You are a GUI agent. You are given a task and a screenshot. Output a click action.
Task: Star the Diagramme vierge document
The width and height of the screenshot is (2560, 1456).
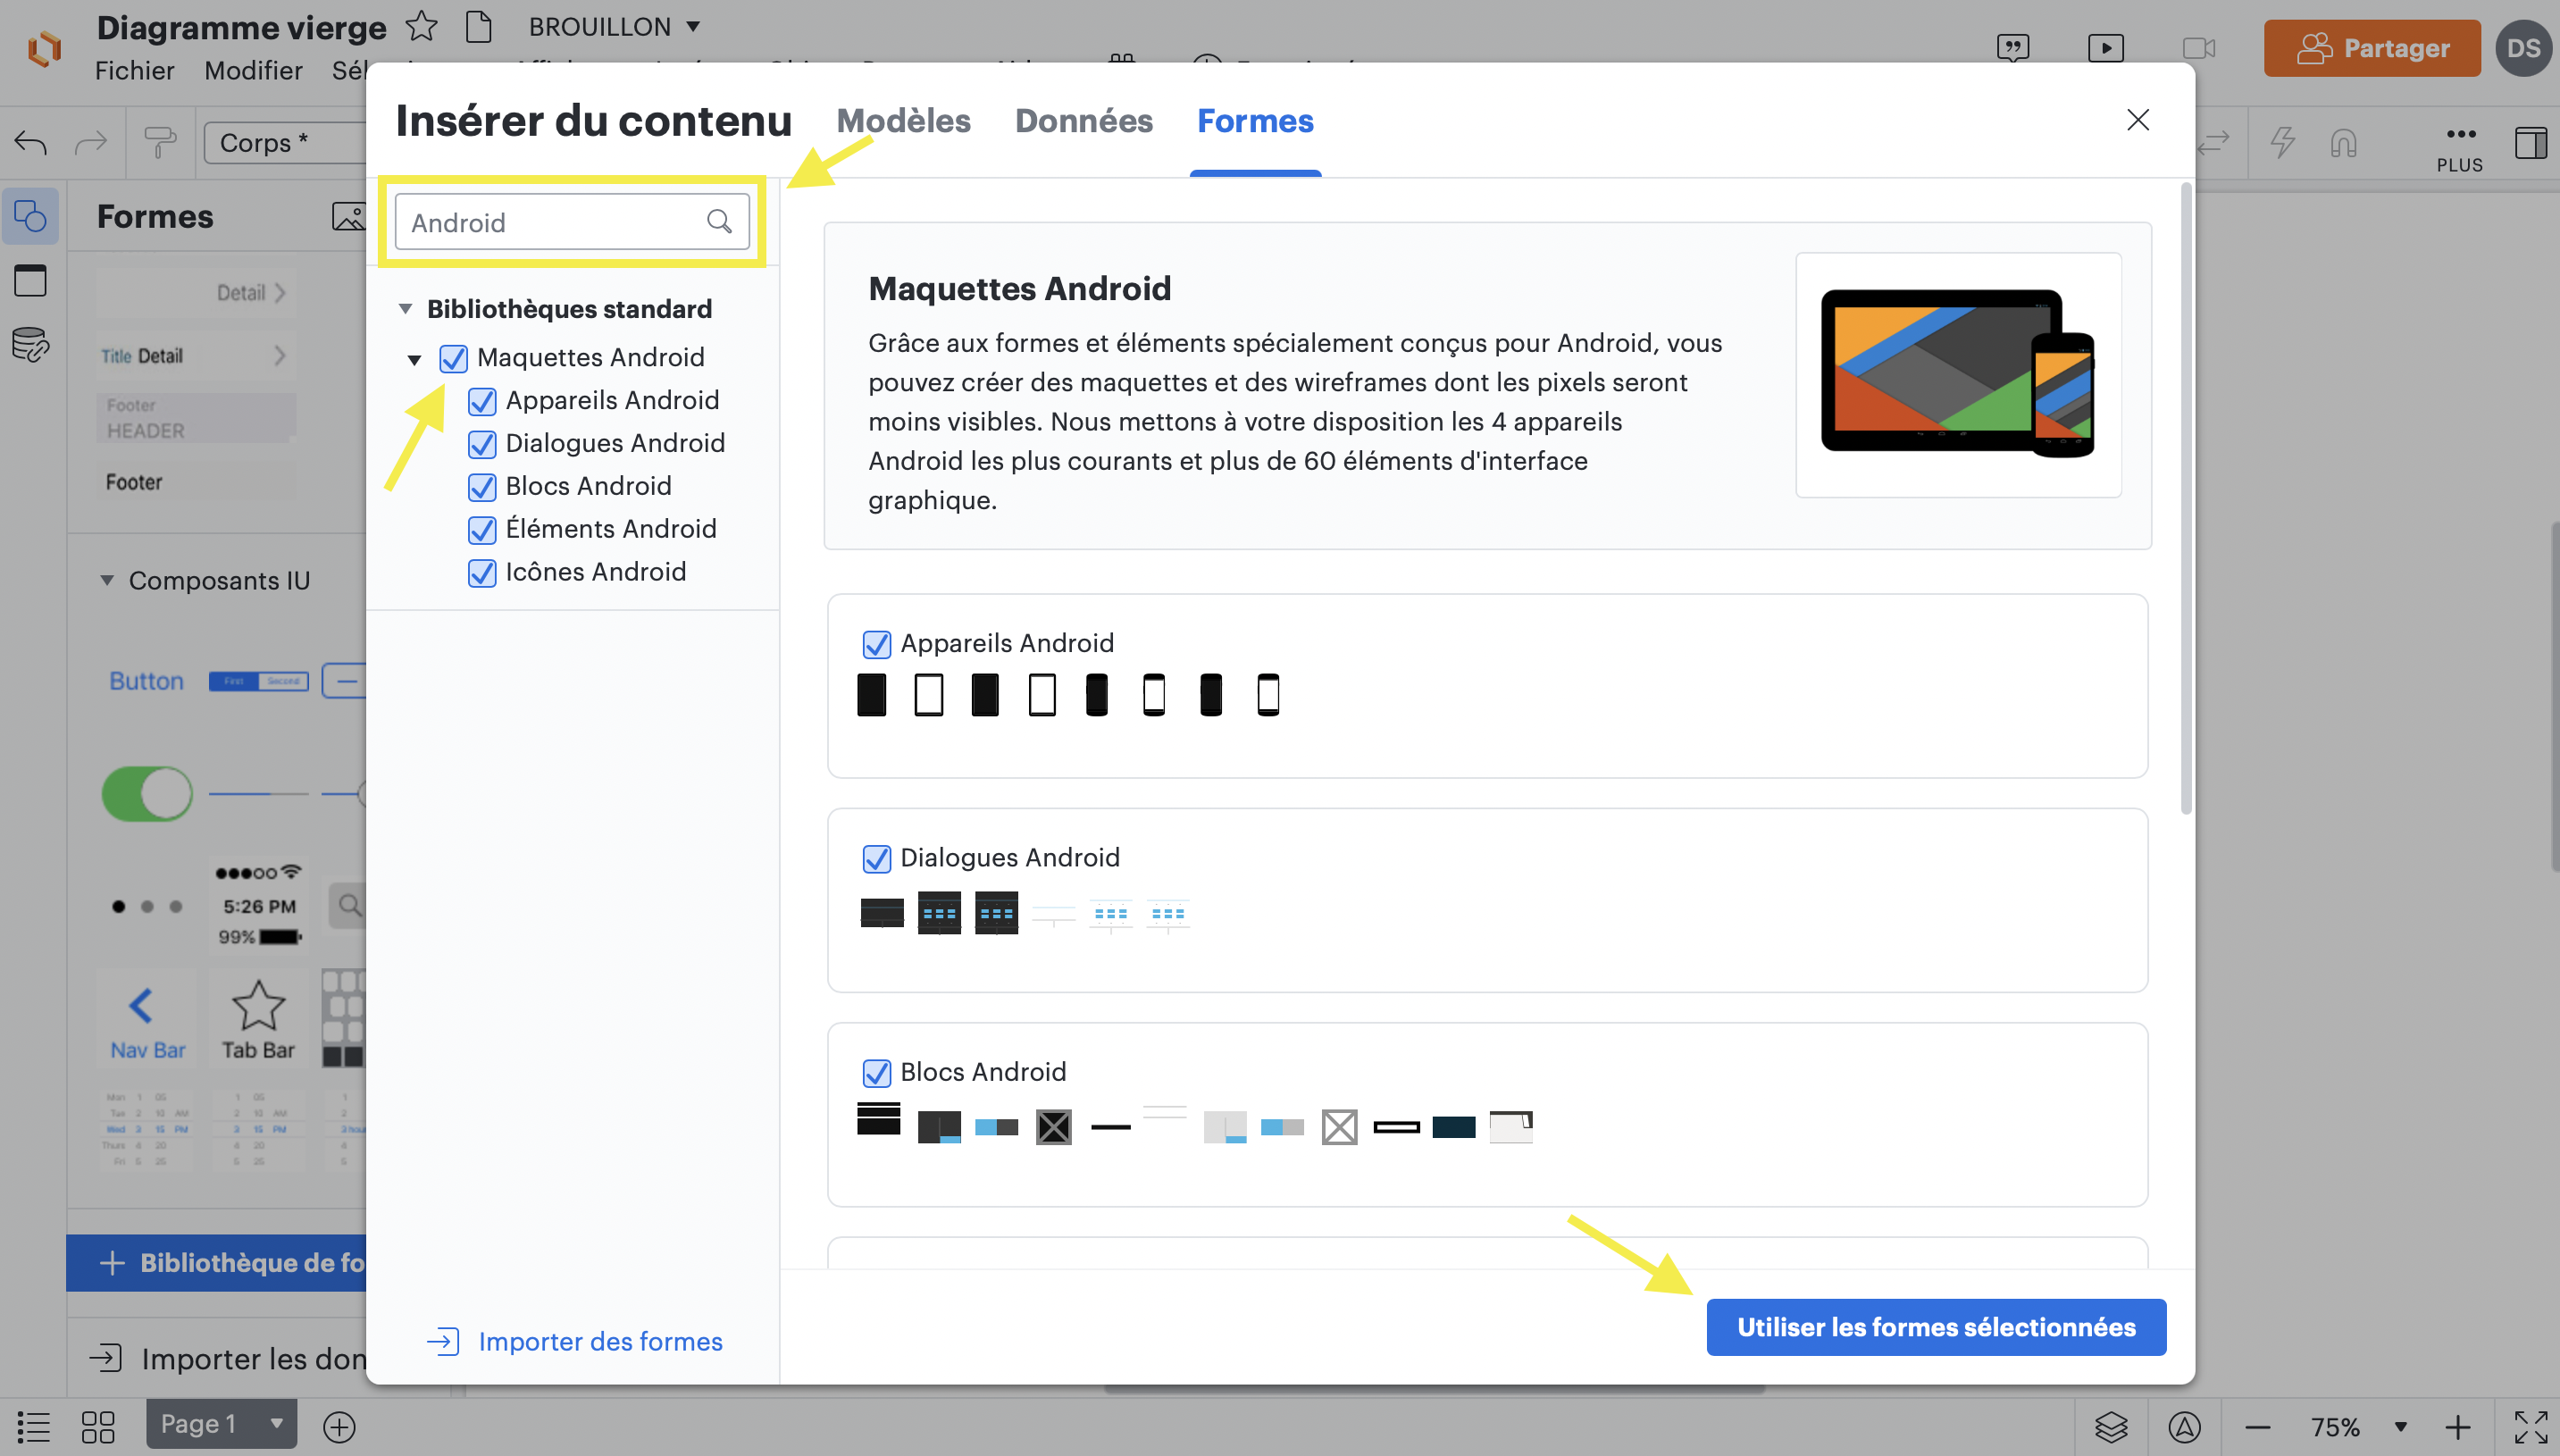point(421,26)
